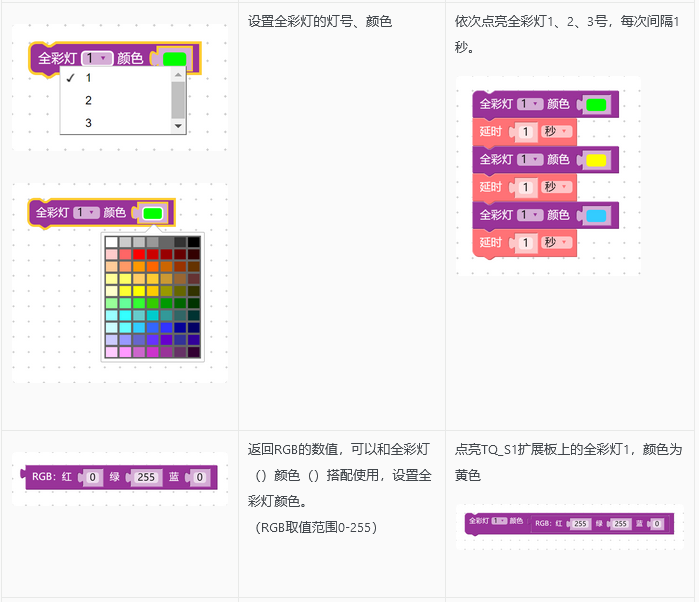Viewport: 699px width, 602px height.
Task: Open lamp dropdown on small bottom-right 全彩灯 block
Action: 499,521
